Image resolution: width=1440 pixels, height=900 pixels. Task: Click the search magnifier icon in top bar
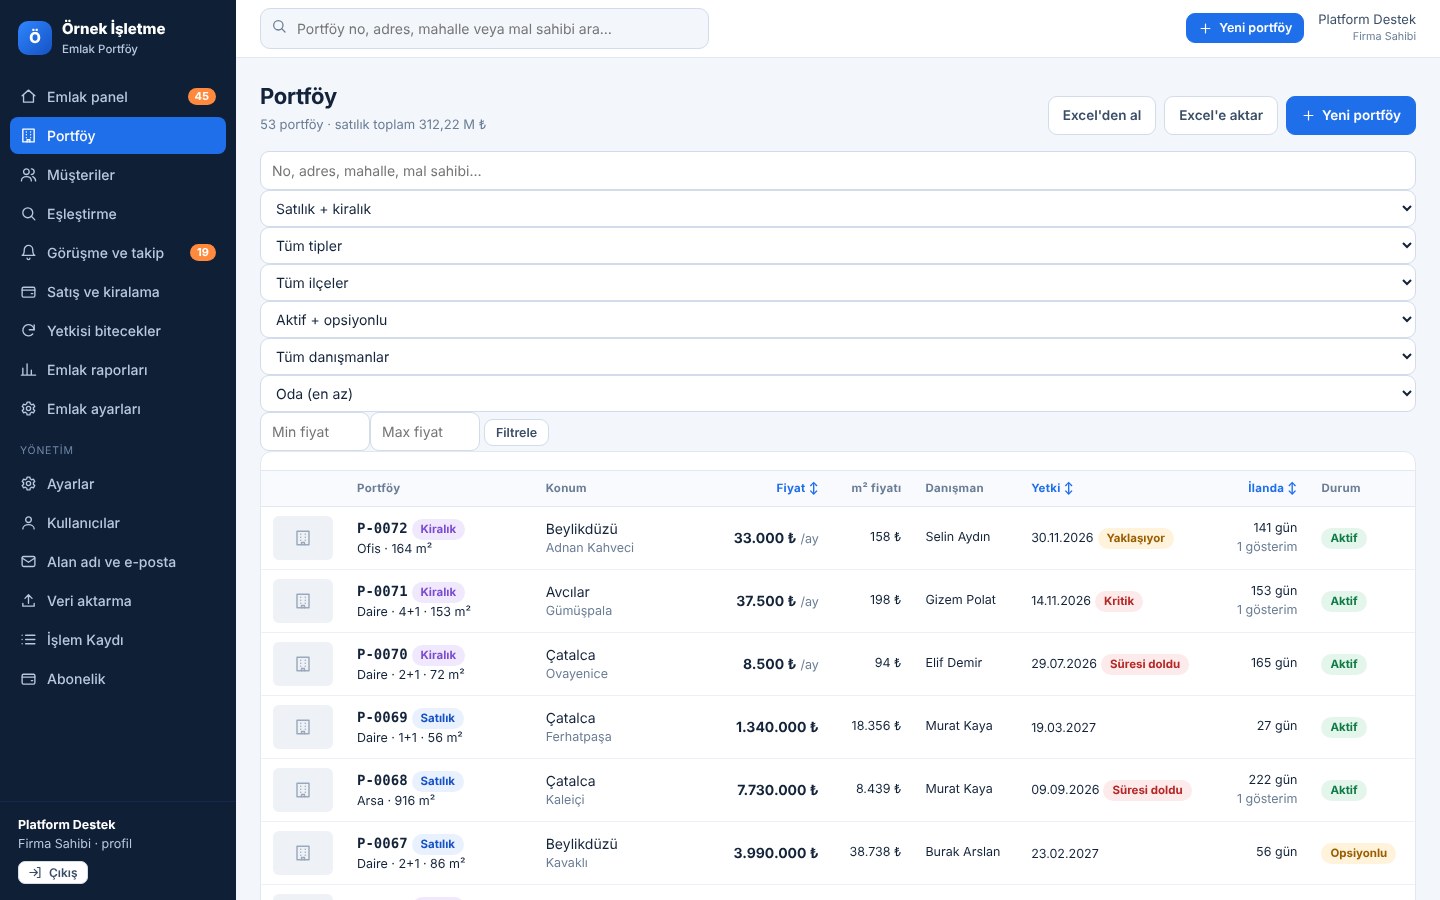[x=280, y=28]
